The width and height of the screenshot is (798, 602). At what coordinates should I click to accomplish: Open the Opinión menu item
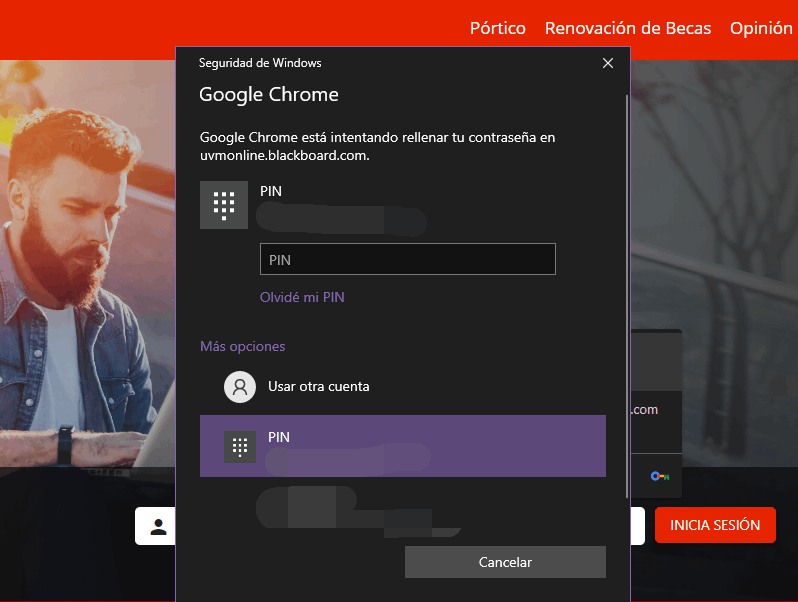coord(761,28)
